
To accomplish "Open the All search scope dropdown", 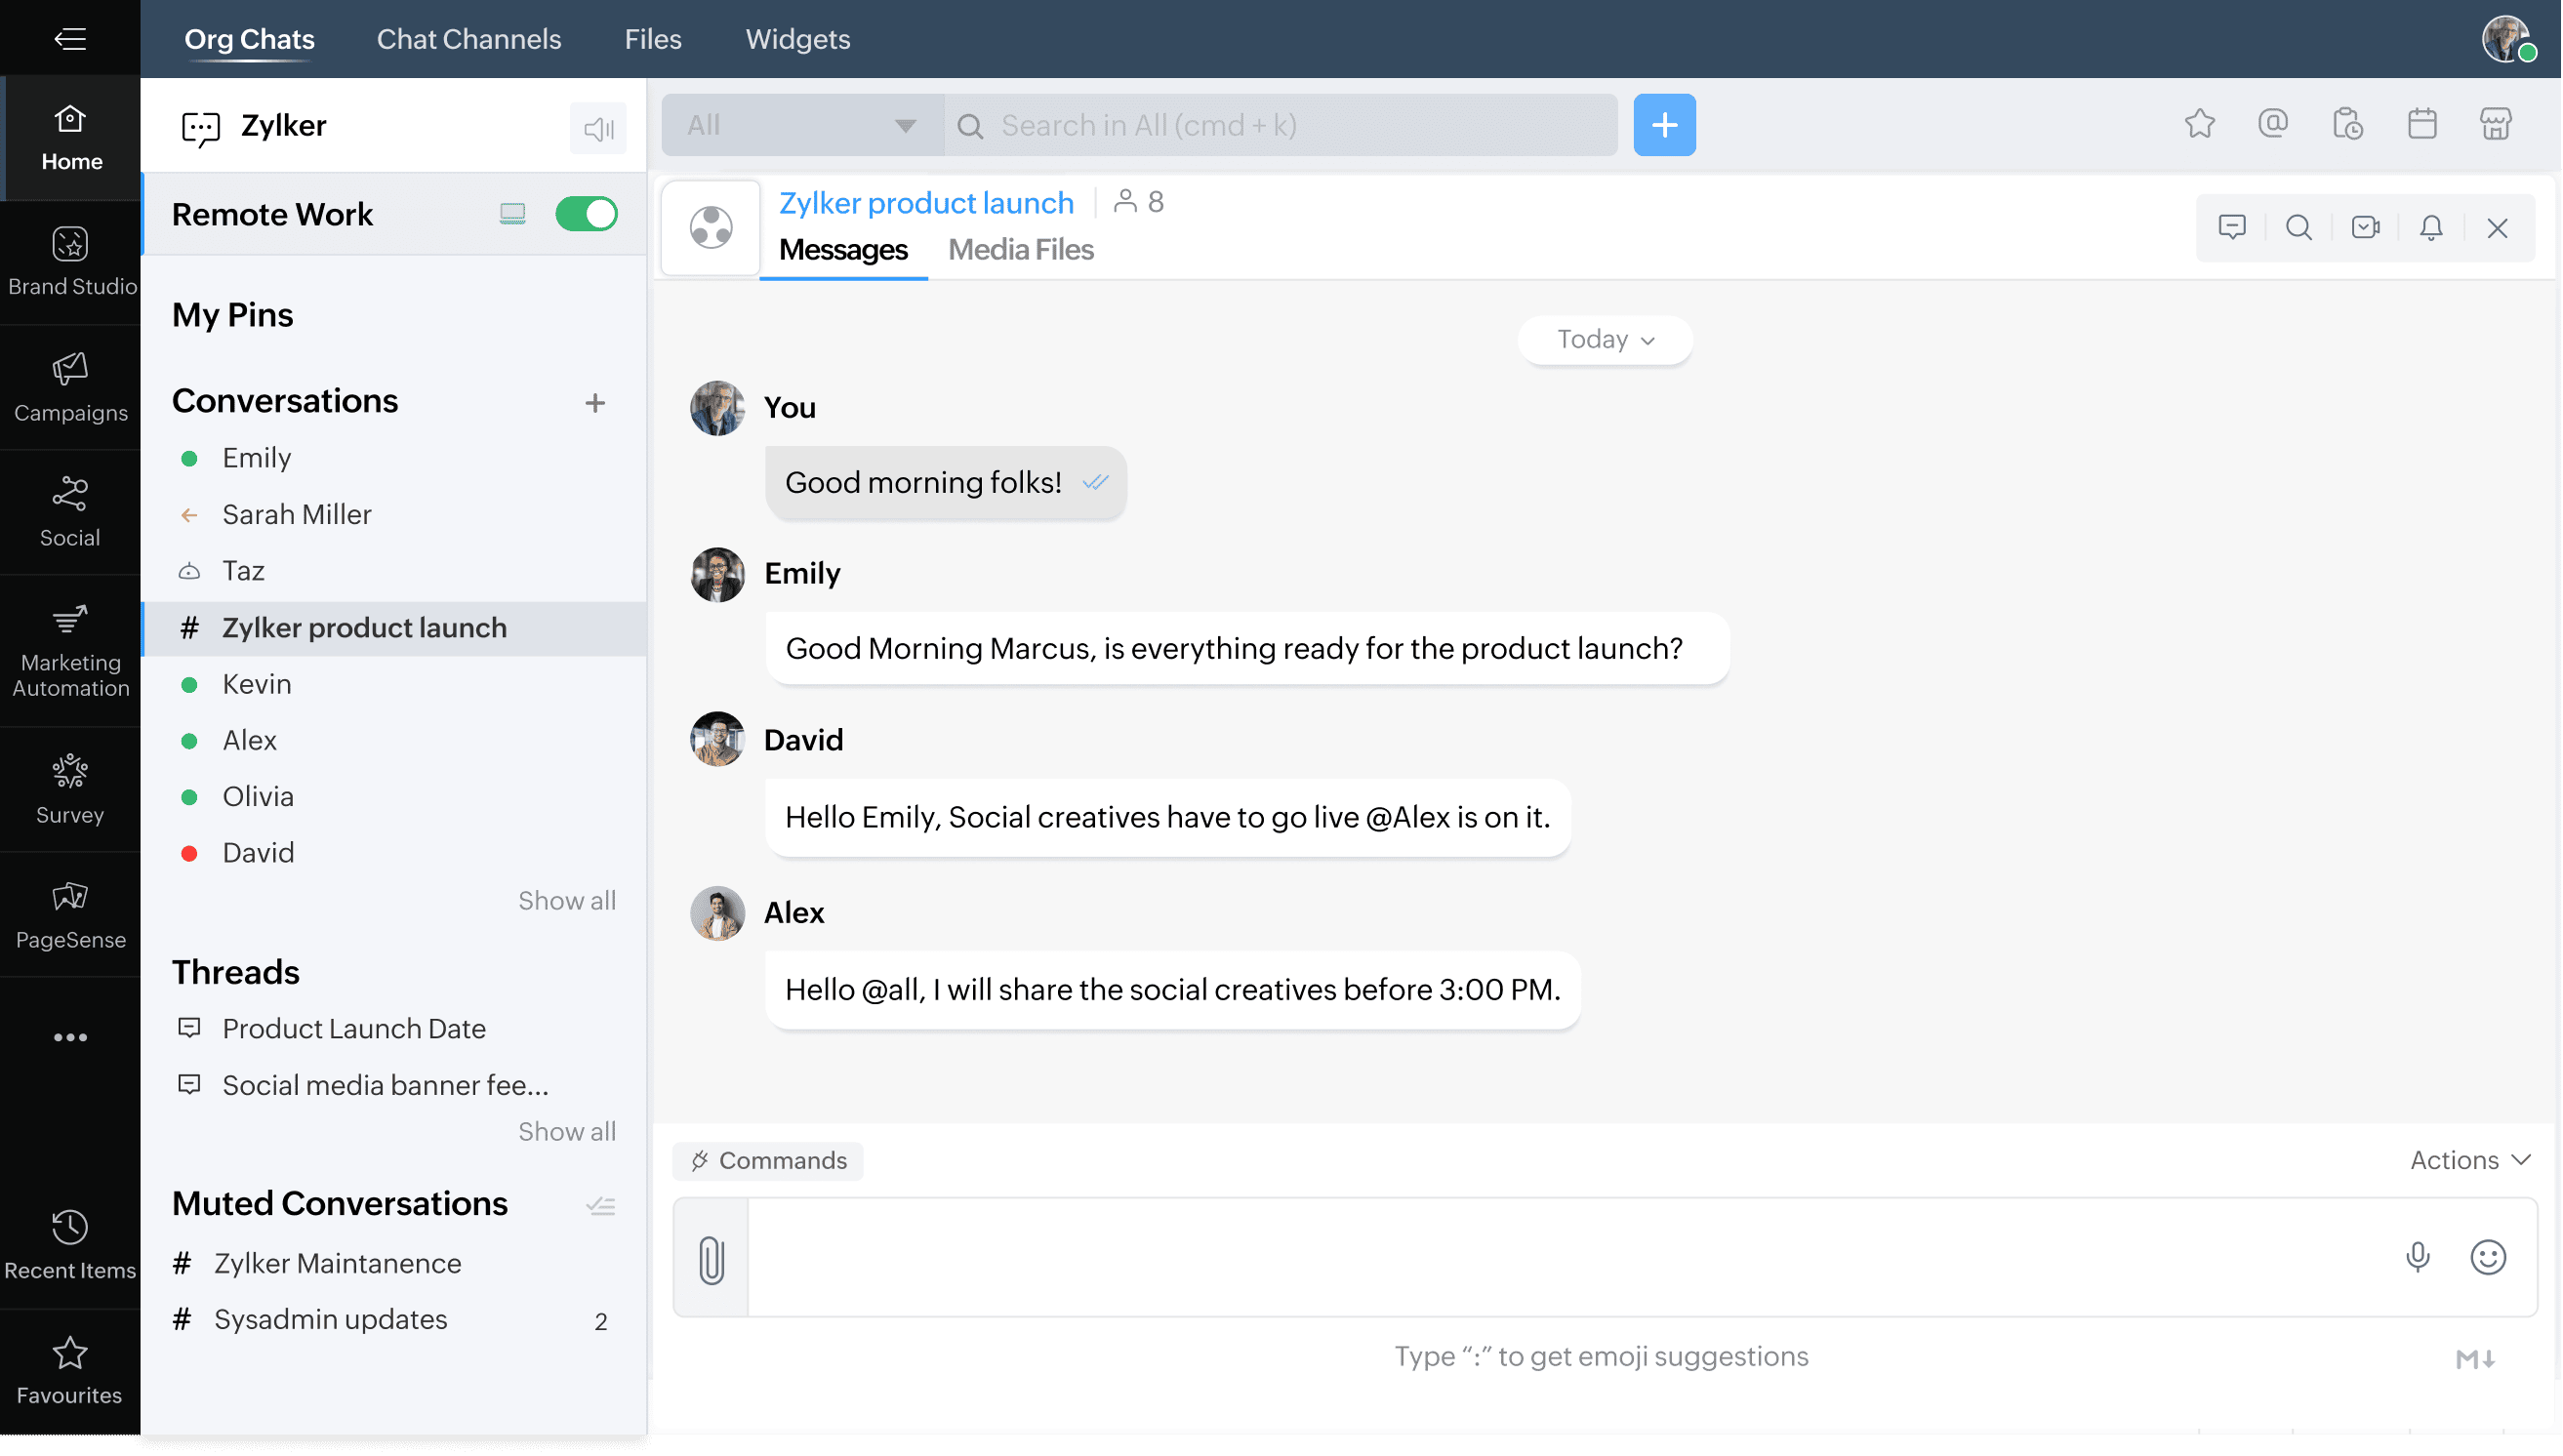I will pos(802,125).
